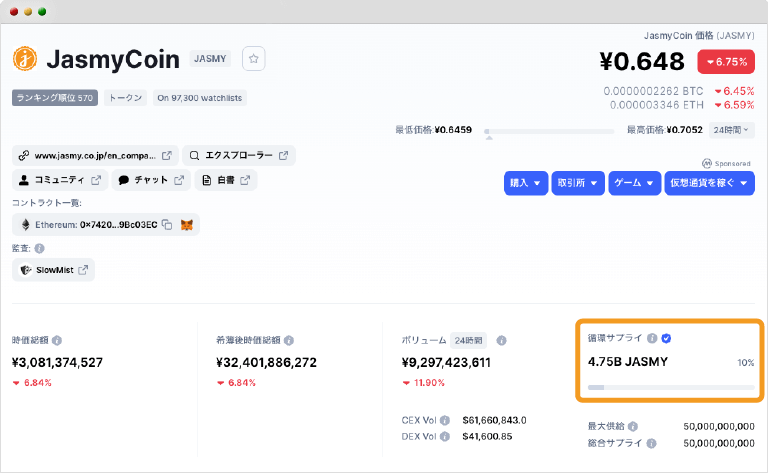Click the ¥32,401,886,272 diluted cap value
This screenshot has width=768, height=473.
(x=267, y=363)
